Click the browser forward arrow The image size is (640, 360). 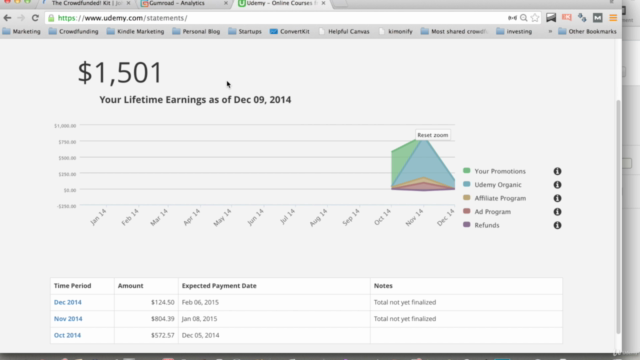point(21,18)
